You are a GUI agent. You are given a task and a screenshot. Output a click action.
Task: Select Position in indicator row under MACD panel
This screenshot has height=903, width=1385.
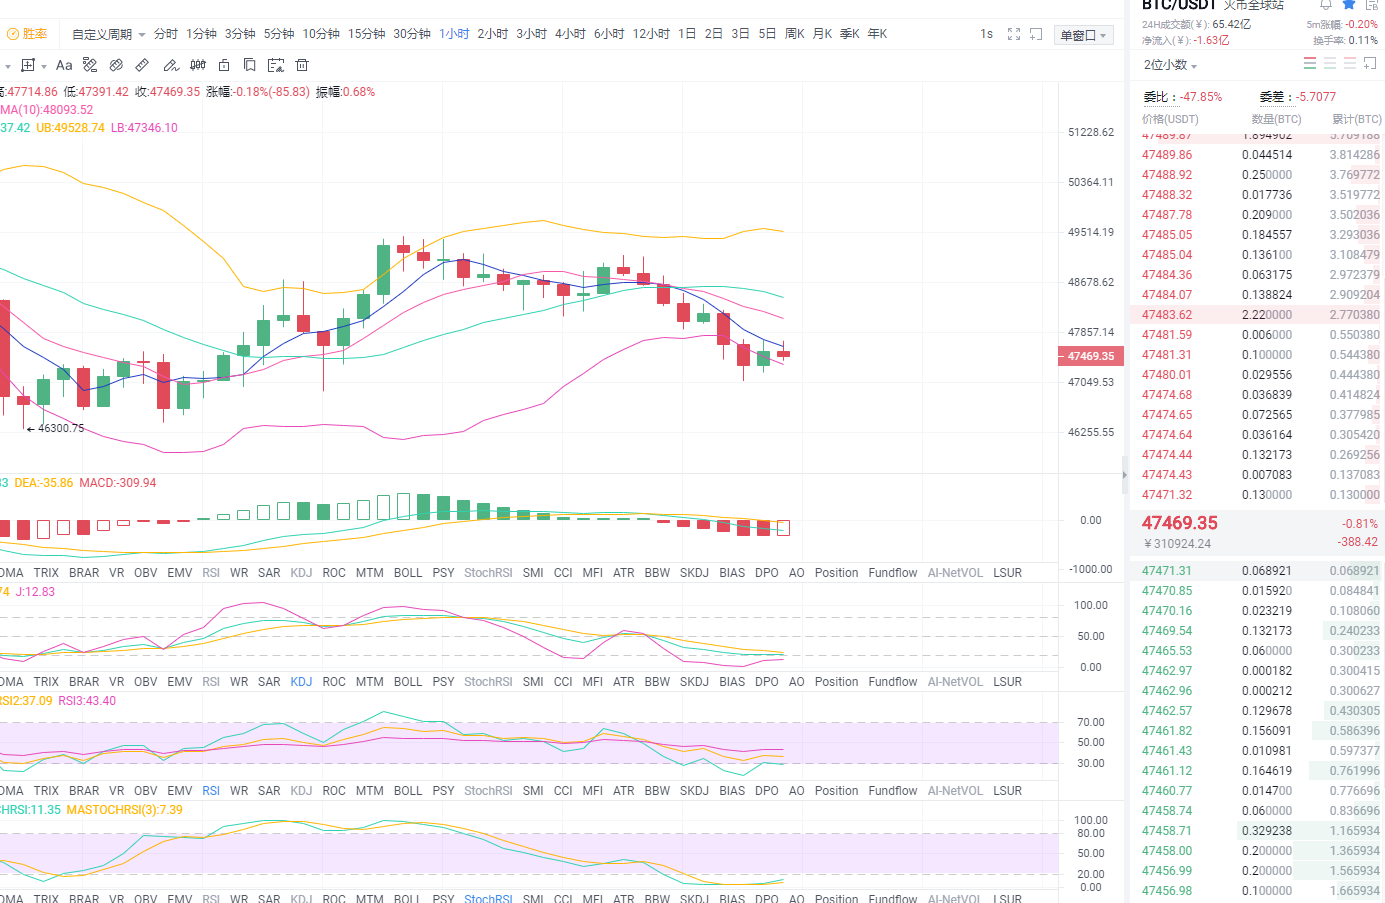836,573
